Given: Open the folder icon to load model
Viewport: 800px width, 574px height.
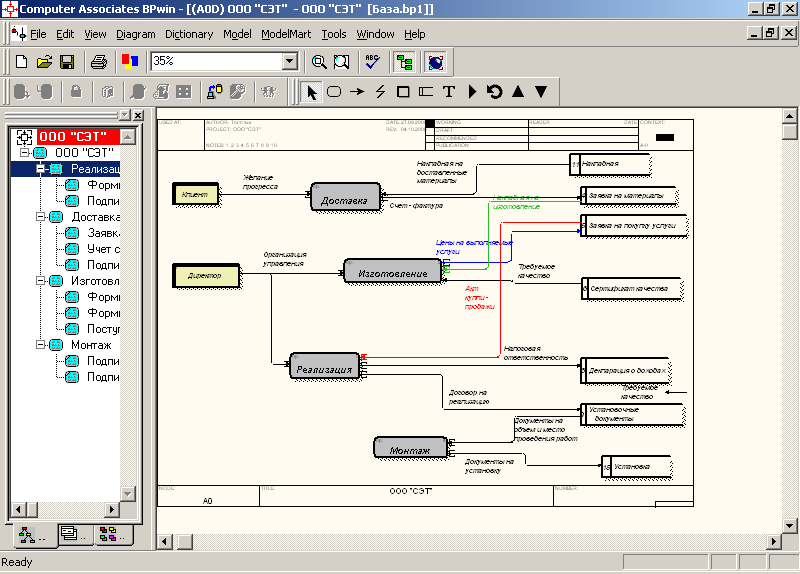Looking at the screenshot, I should [x=44, y=62].
